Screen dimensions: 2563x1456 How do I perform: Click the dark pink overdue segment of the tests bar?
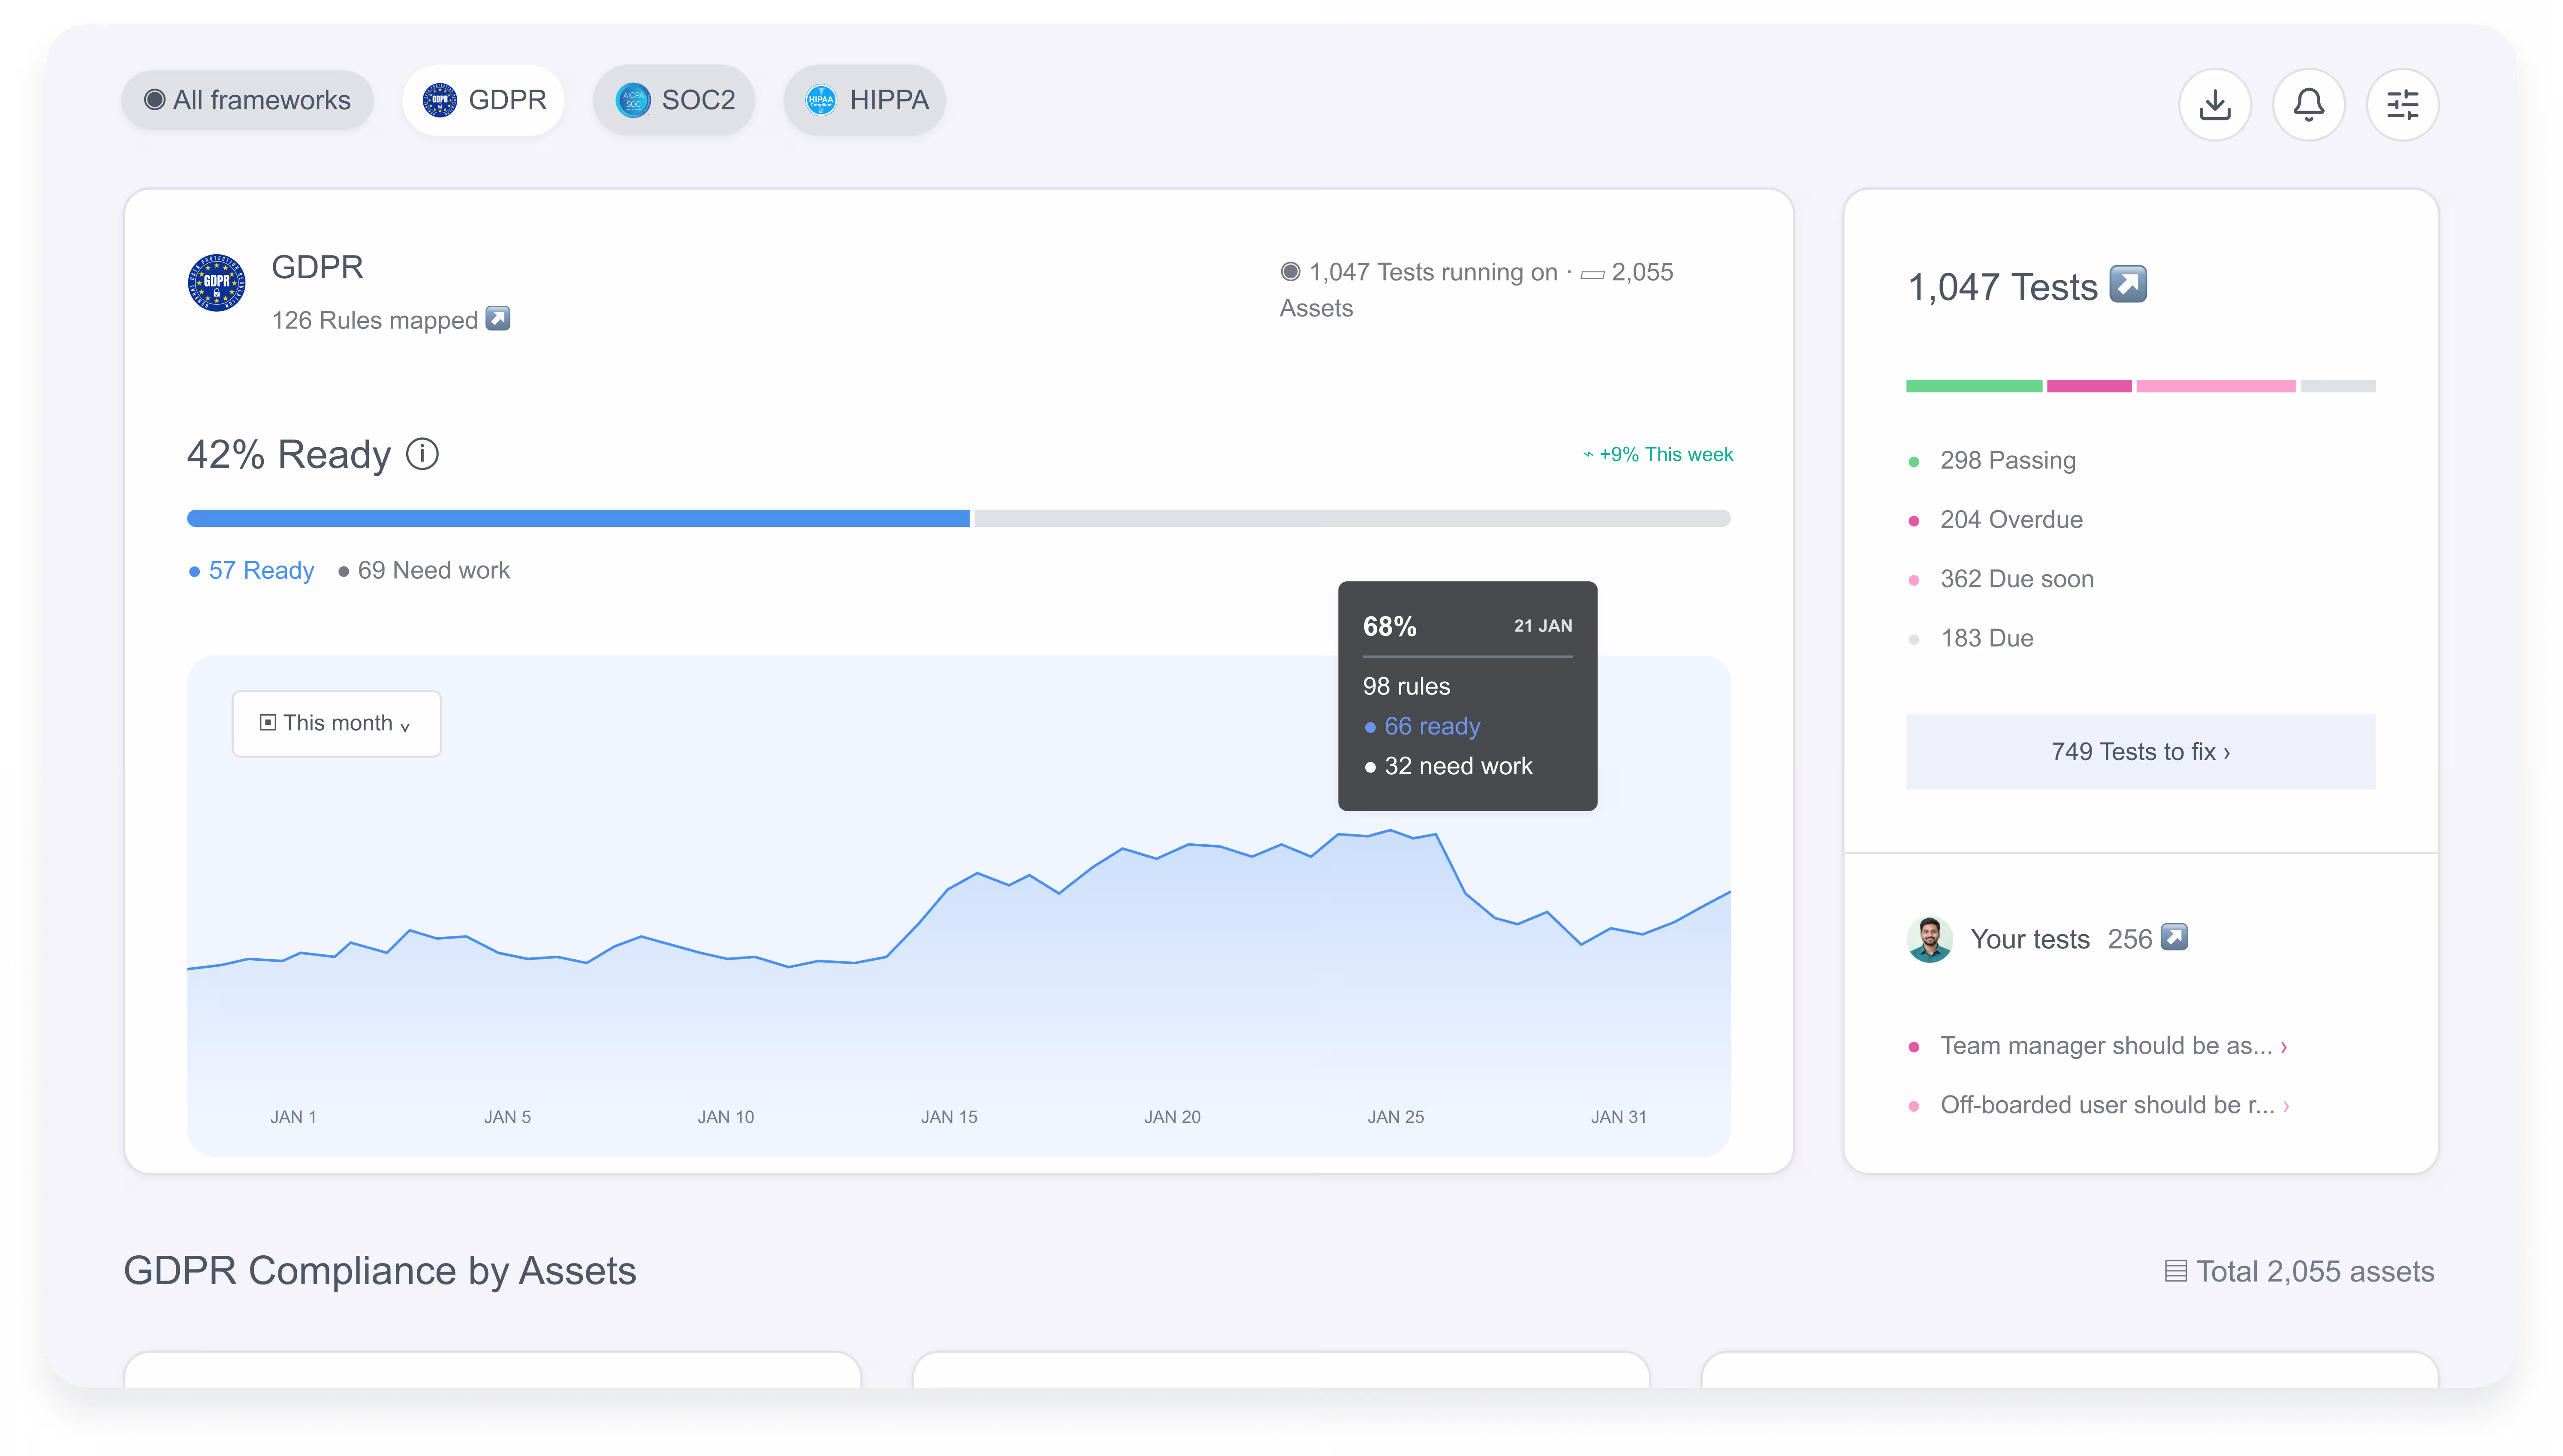pyautogui.click(x=2089, y=386)
